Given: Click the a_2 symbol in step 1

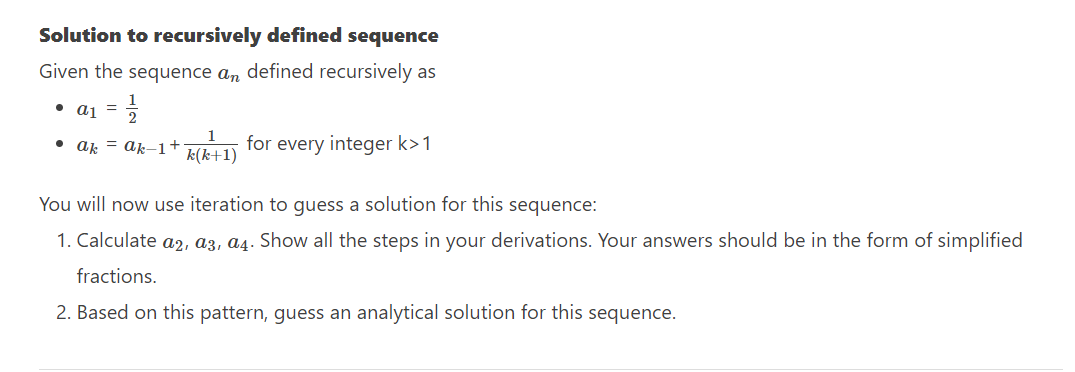Looking at the screenshot, I should (175, 243).
